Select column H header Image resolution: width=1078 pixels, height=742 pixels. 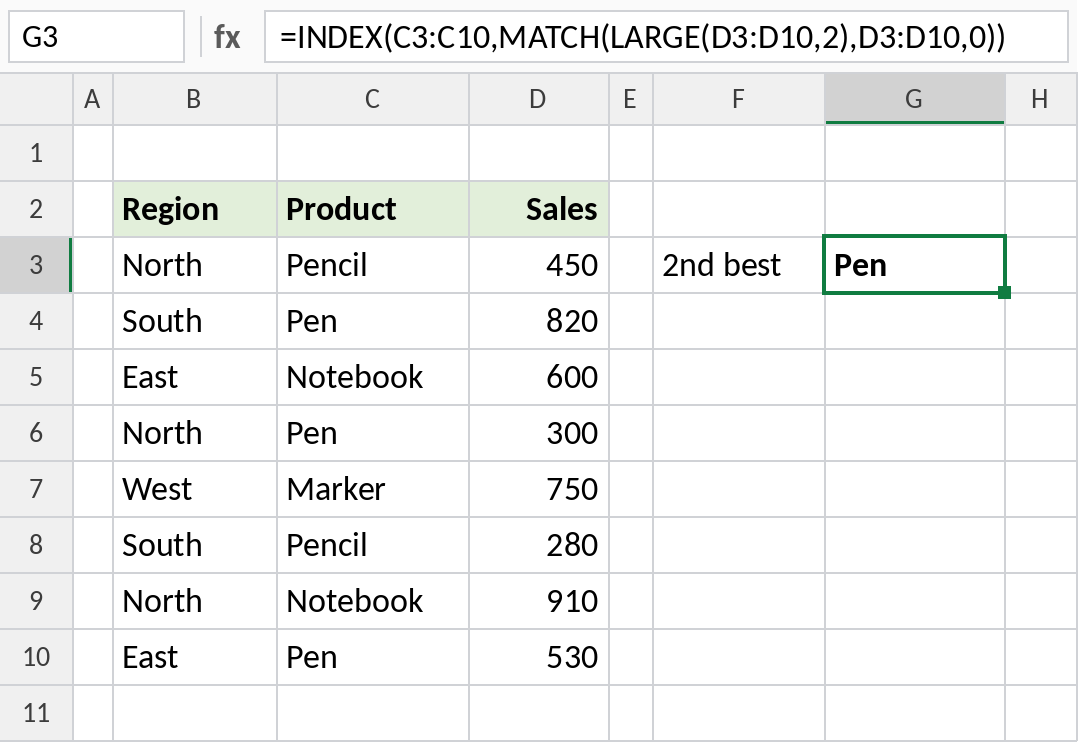click(x=1041, y=99)
